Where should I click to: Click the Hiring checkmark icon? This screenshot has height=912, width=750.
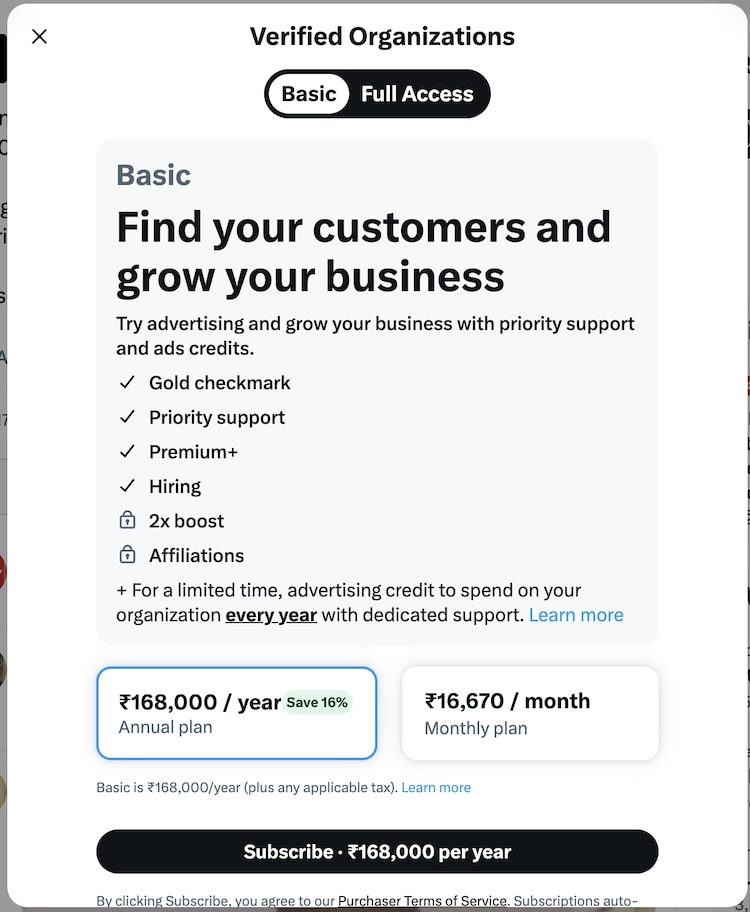point(127,487)
